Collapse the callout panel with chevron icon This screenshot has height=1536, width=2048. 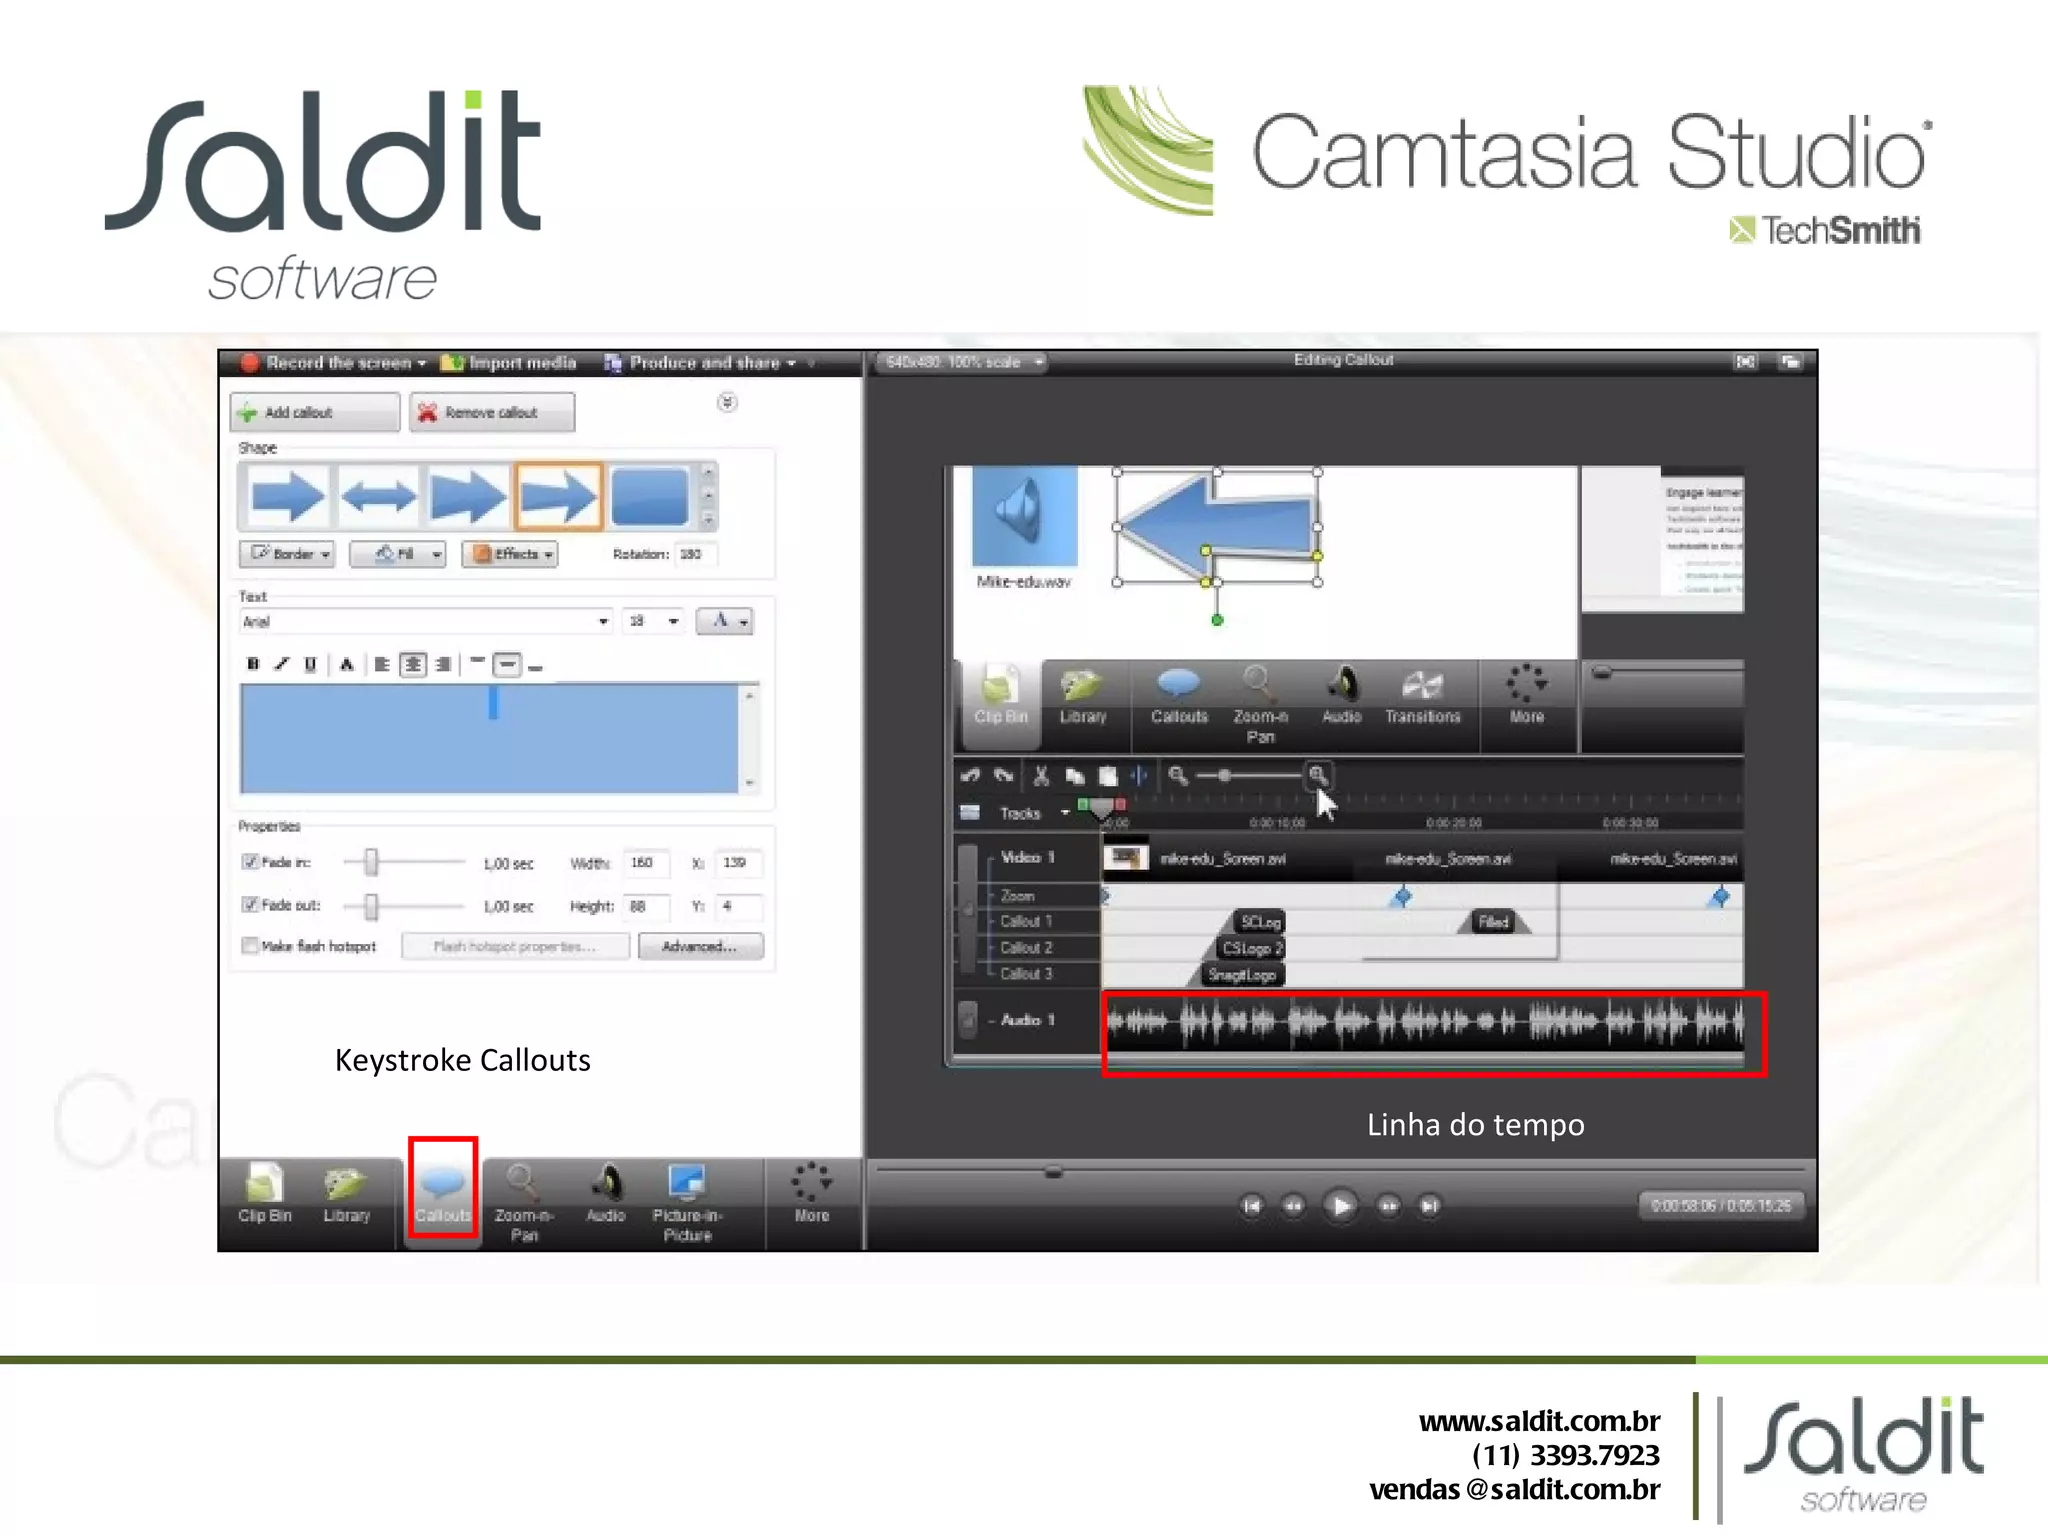tap(727, 402)
